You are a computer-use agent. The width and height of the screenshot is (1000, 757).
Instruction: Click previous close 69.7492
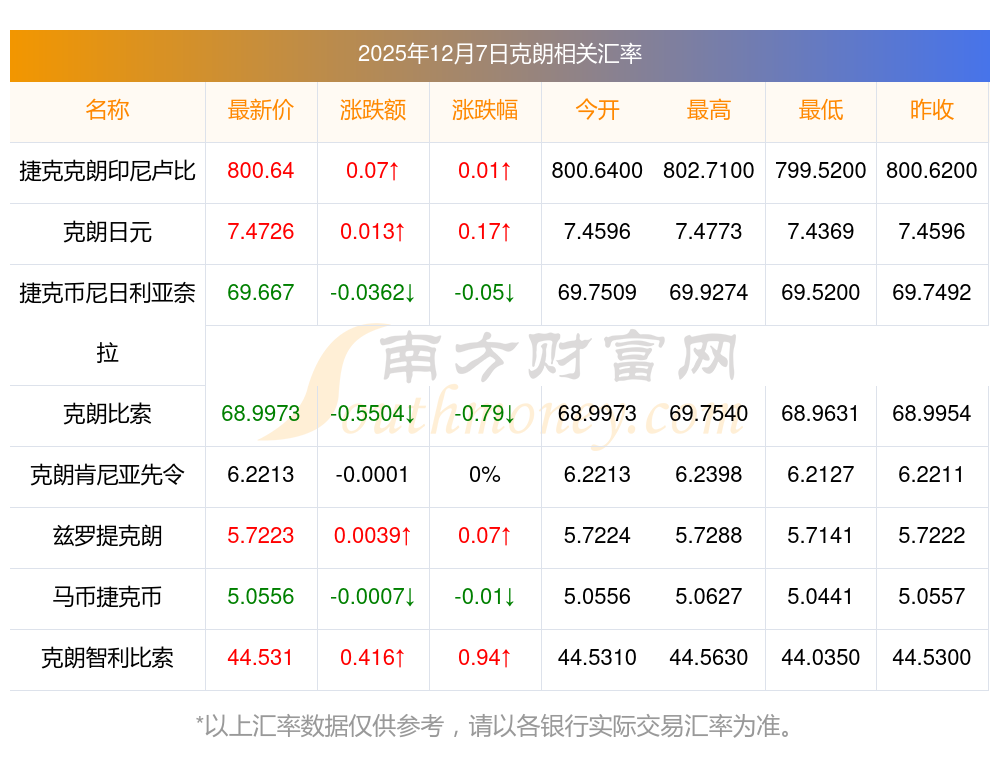[932, 293]
